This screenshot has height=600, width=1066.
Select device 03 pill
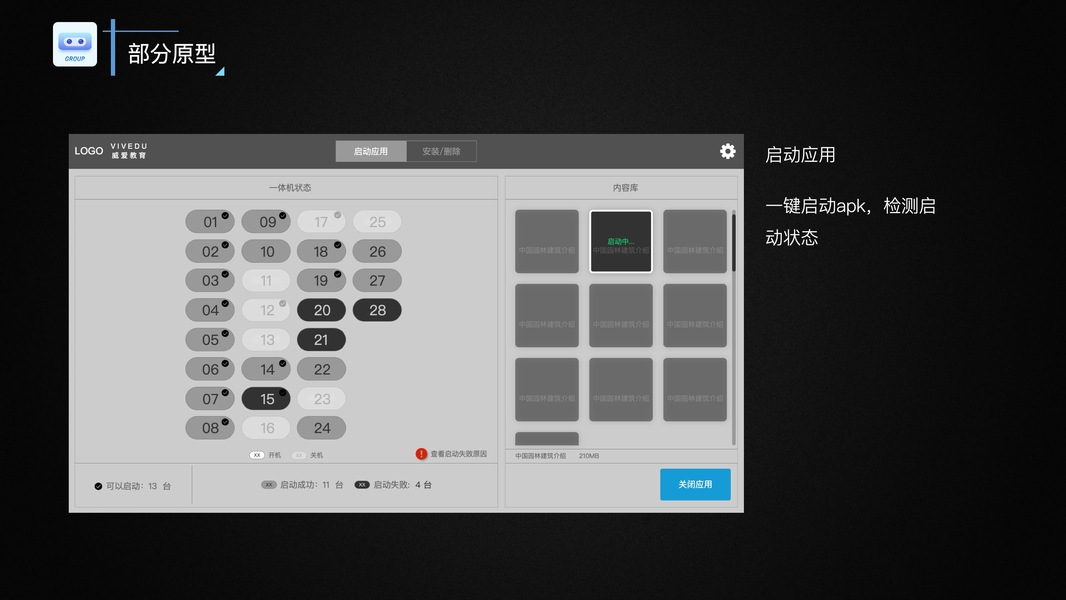point(210,281)
